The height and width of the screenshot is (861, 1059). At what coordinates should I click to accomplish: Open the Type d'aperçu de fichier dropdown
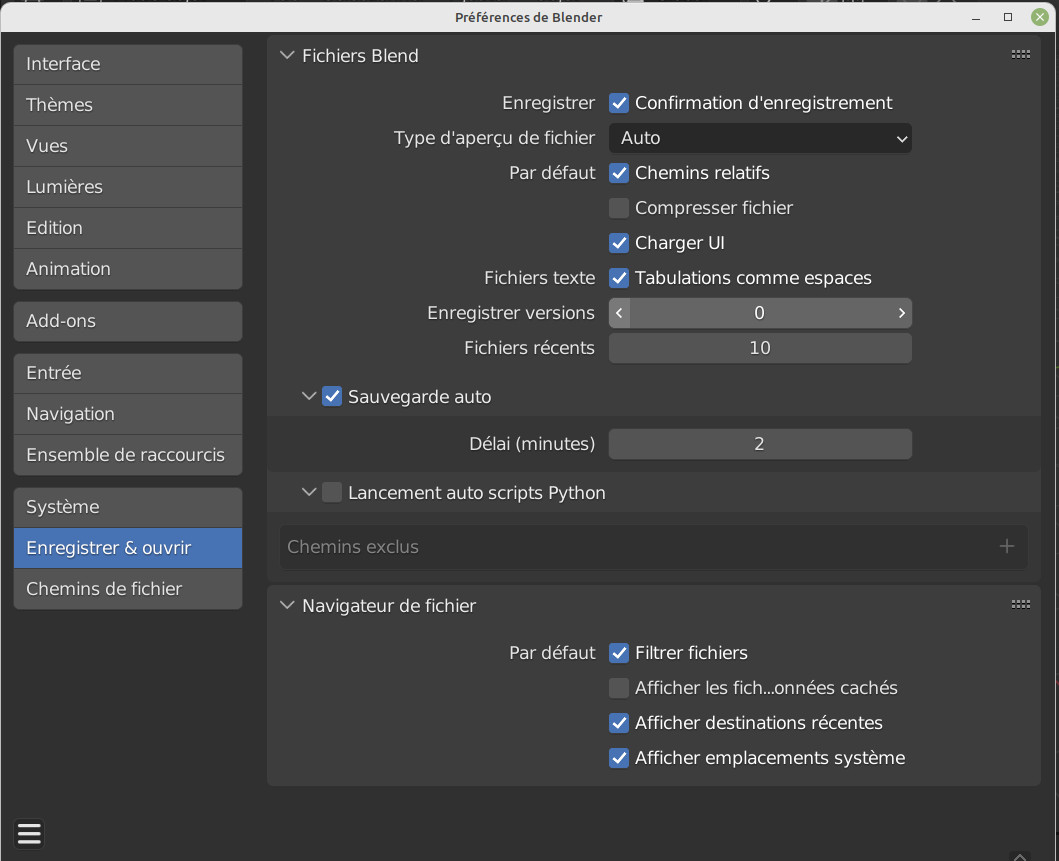pyautogui.click(x=760, y=138)
